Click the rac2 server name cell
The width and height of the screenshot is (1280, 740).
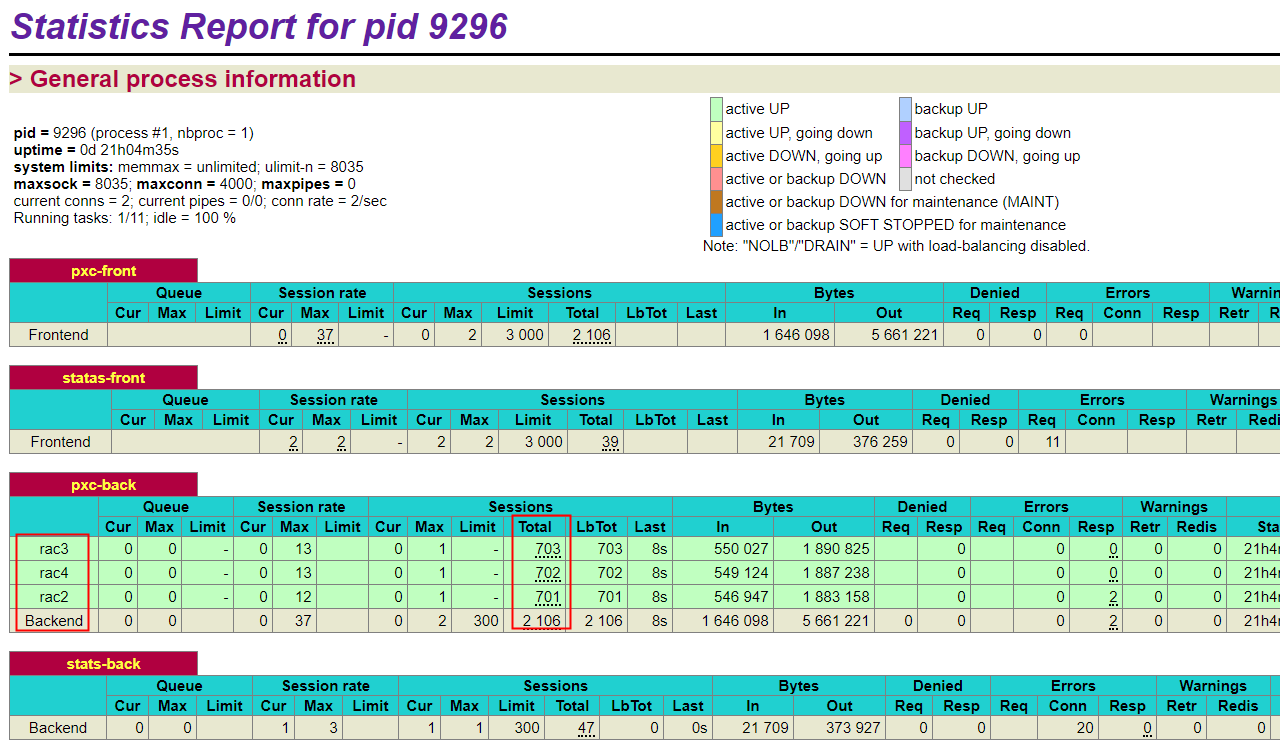pos(54,597)
